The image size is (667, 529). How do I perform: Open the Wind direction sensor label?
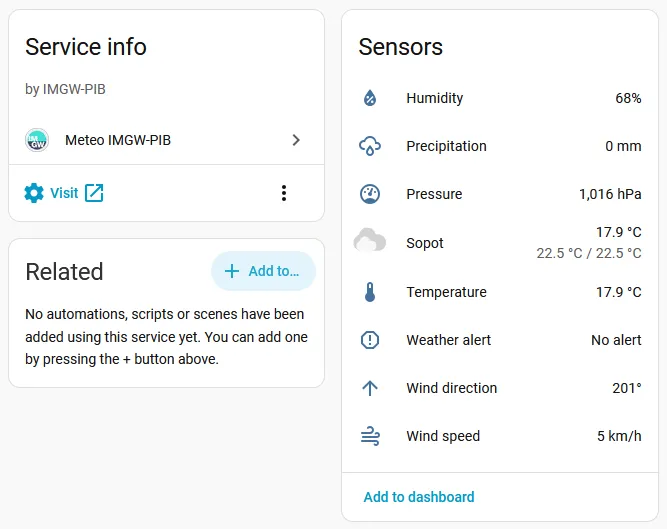451,388
